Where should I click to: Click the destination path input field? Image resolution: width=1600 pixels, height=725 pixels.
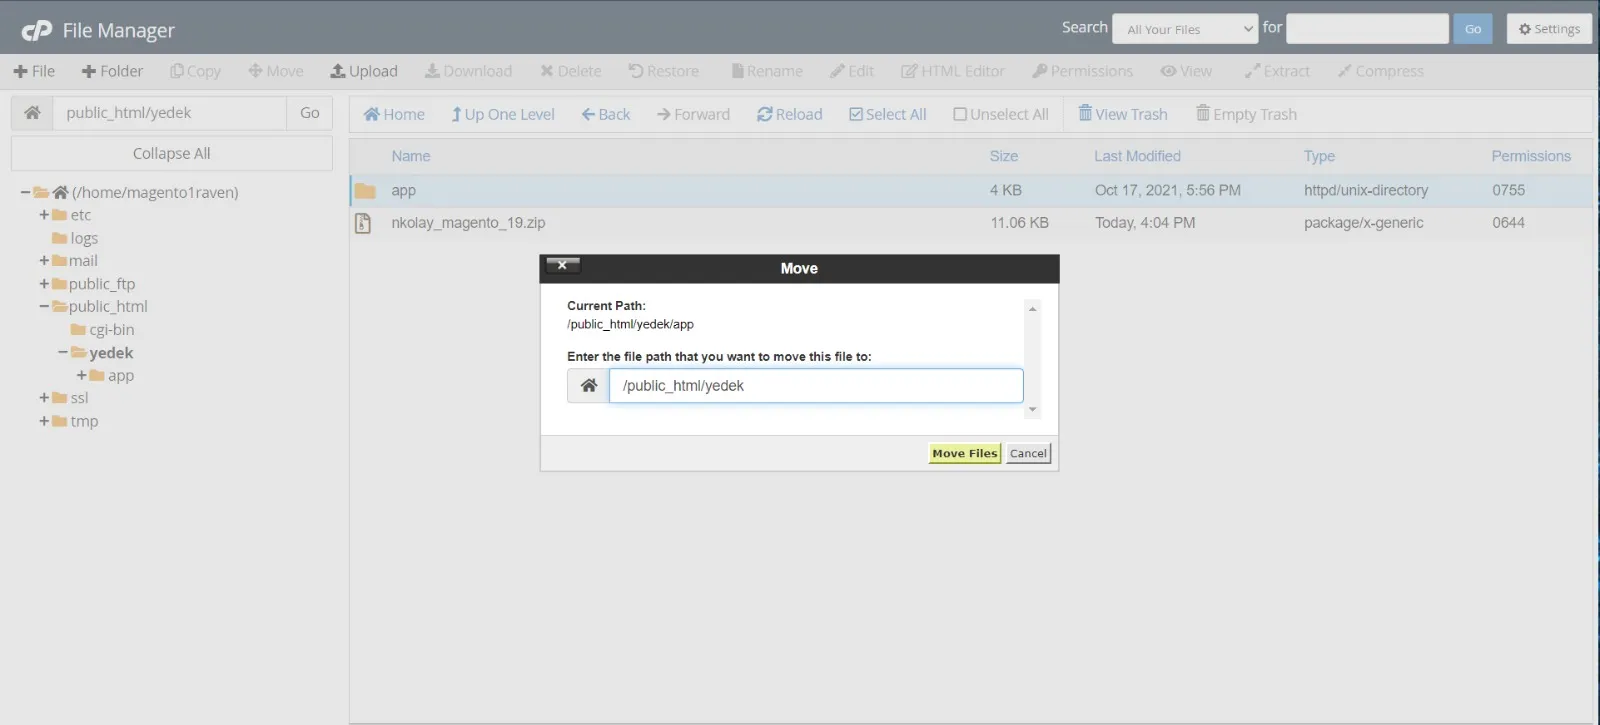(x=815, y=386)
